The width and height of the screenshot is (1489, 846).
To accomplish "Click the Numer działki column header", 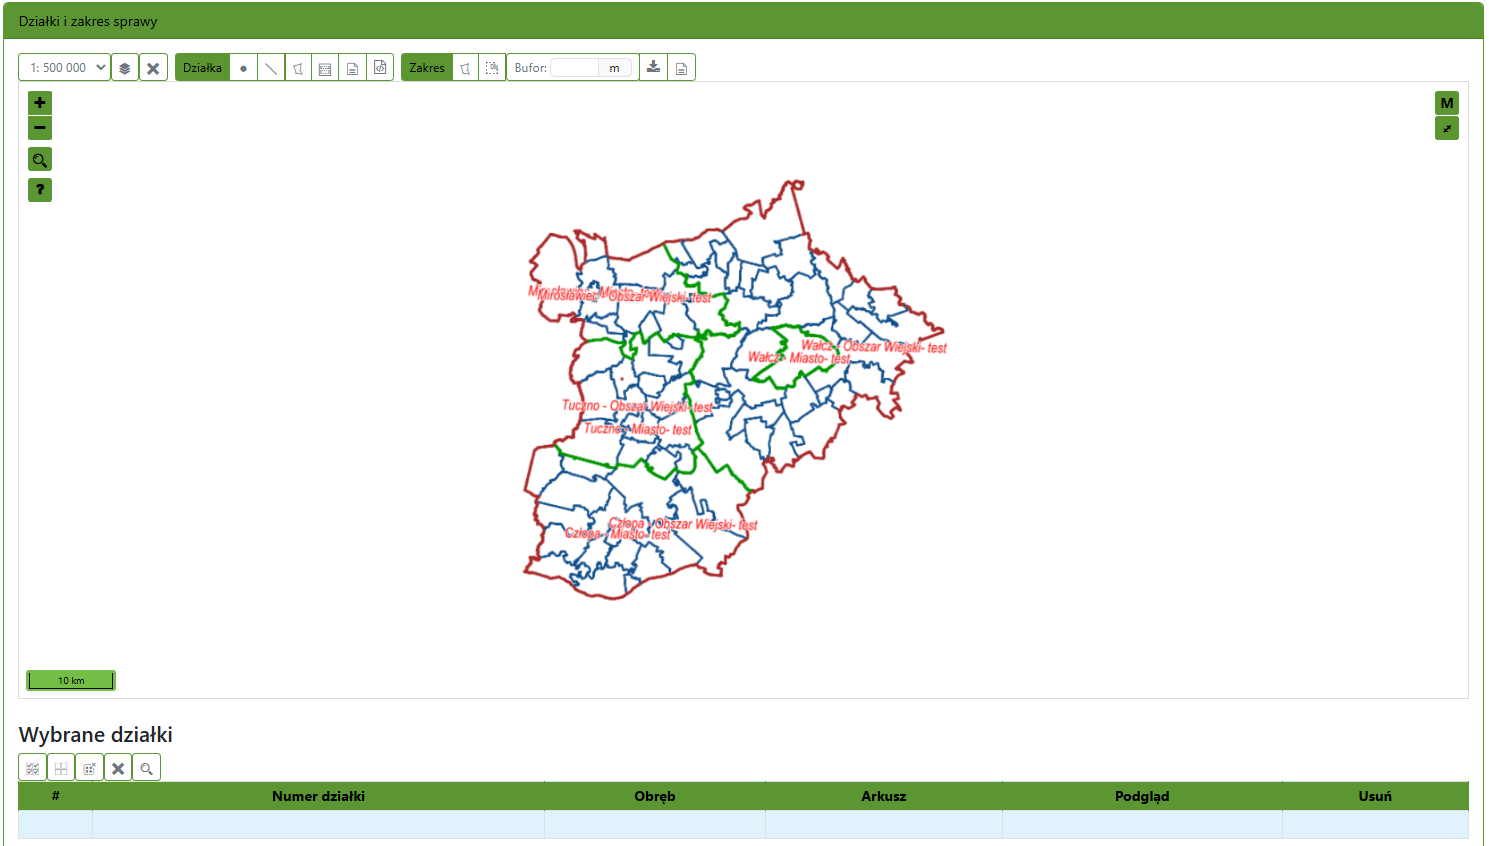I will pos(318,796).
